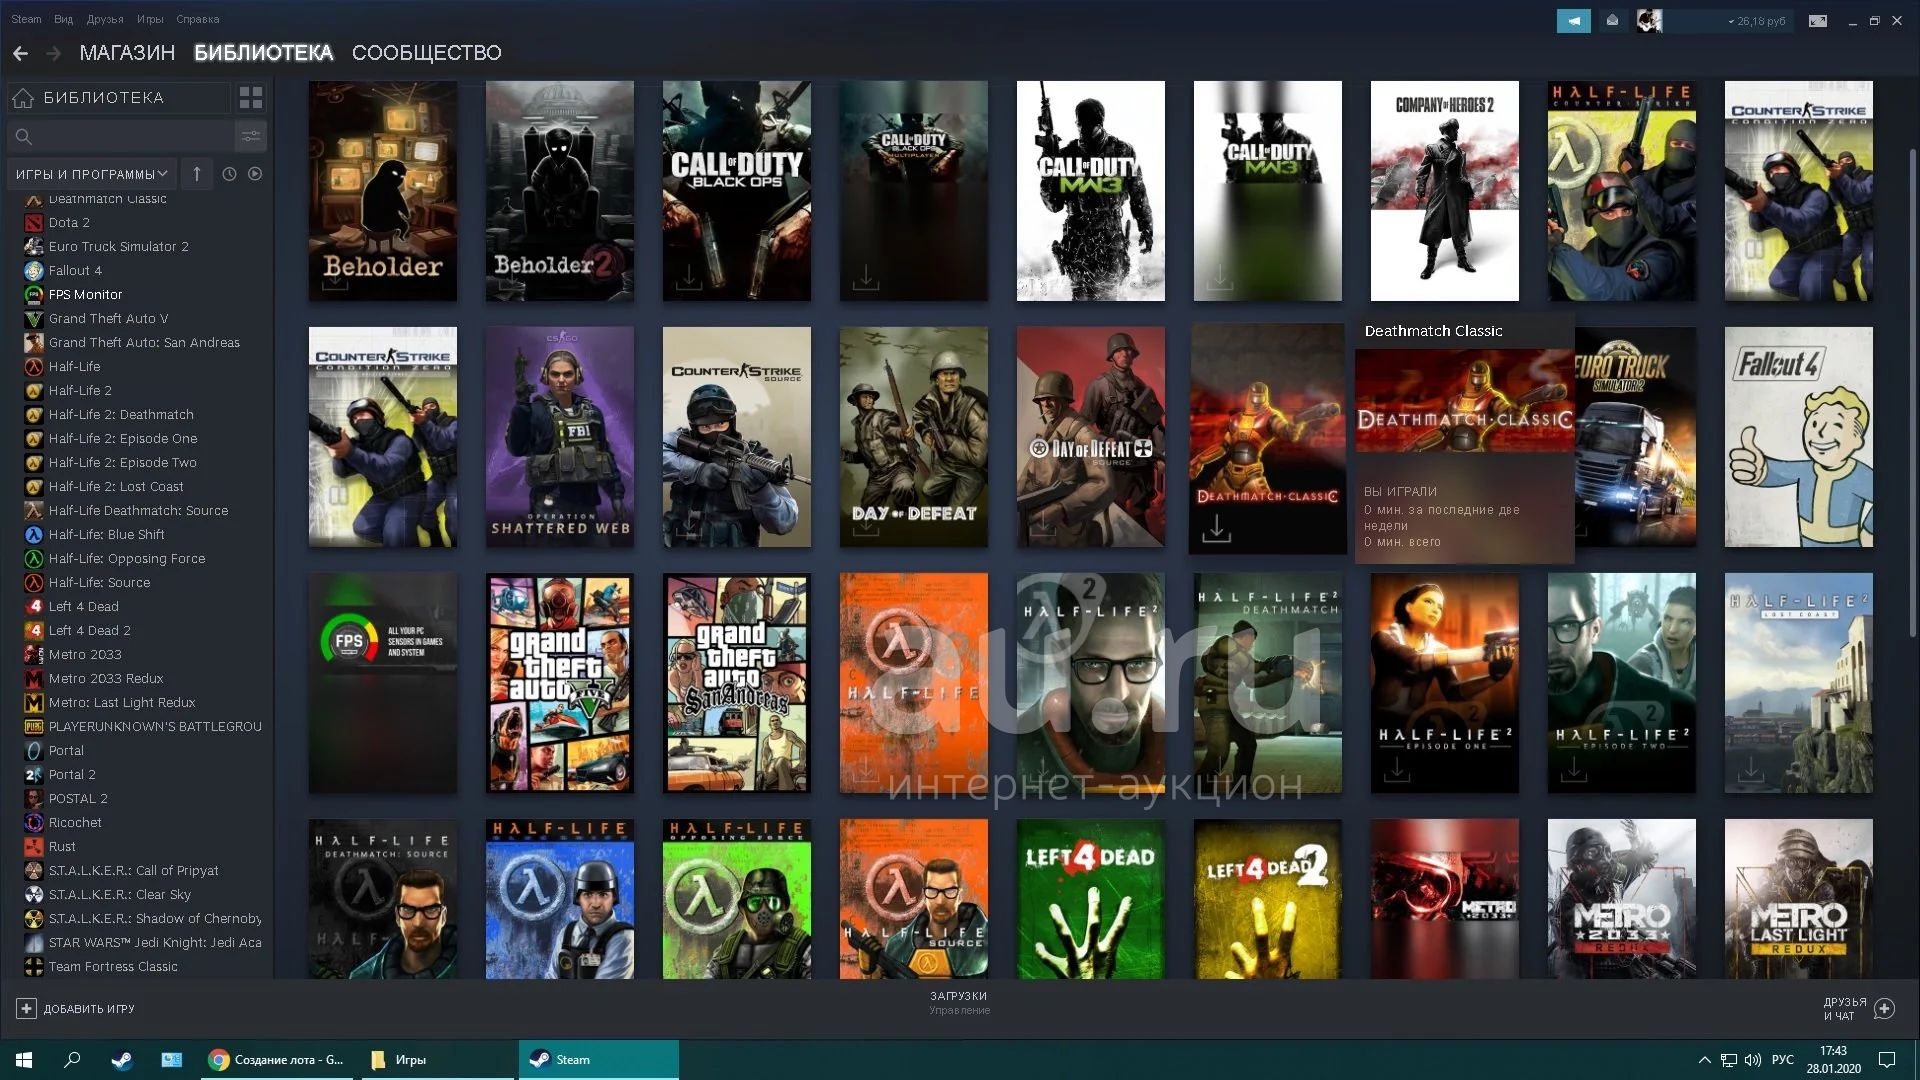This screenshot has width=1920, height=1080.
Task: Switch to МАГАЗИН tab
Action: point(127,53)
